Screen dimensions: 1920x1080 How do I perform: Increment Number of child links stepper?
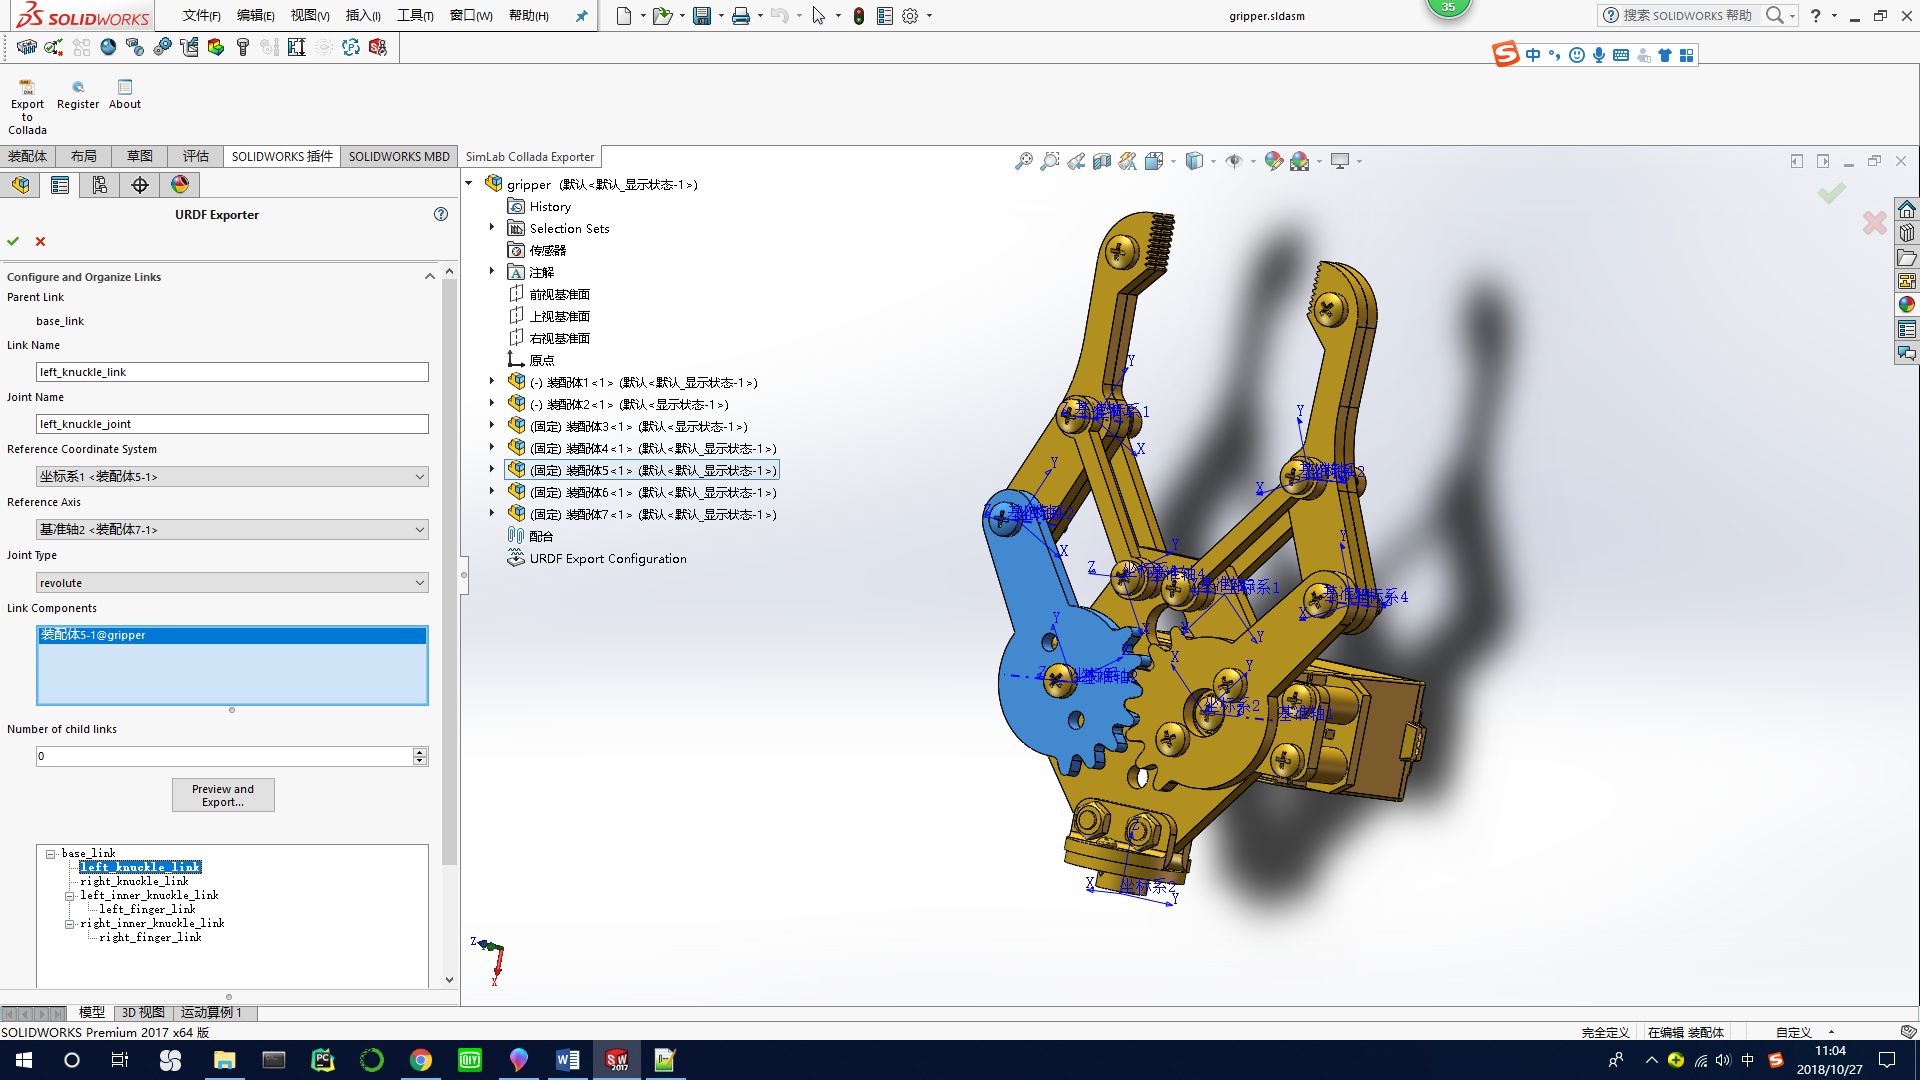[x=420, y=752]
